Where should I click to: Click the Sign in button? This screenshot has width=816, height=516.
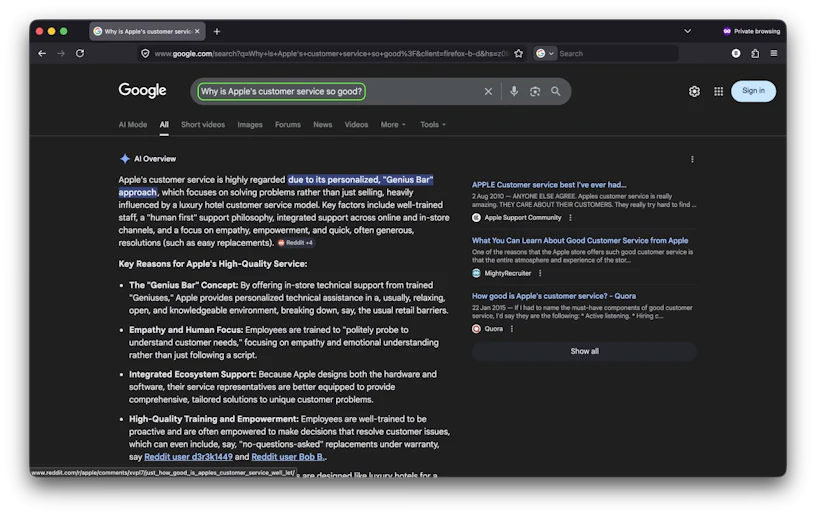(753, 91)
